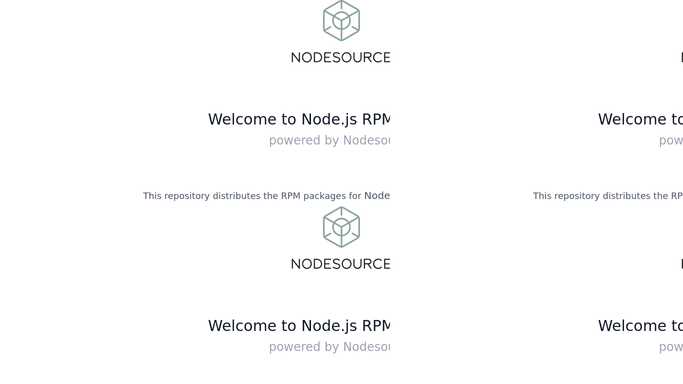Click the left "This repository distributes the RPM packages" sentence
The image size is (683, 384).
coord(267,196)
